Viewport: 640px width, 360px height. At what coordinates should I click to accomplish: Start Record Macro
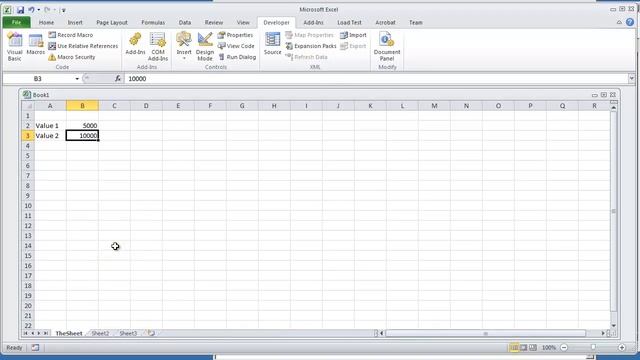71,35
